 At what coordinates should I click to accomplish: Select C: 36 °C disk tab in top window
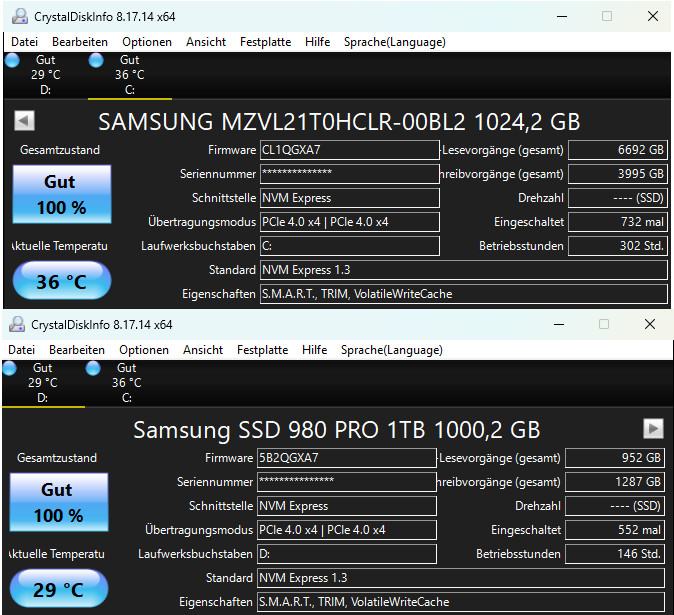[x=130, y=75]
